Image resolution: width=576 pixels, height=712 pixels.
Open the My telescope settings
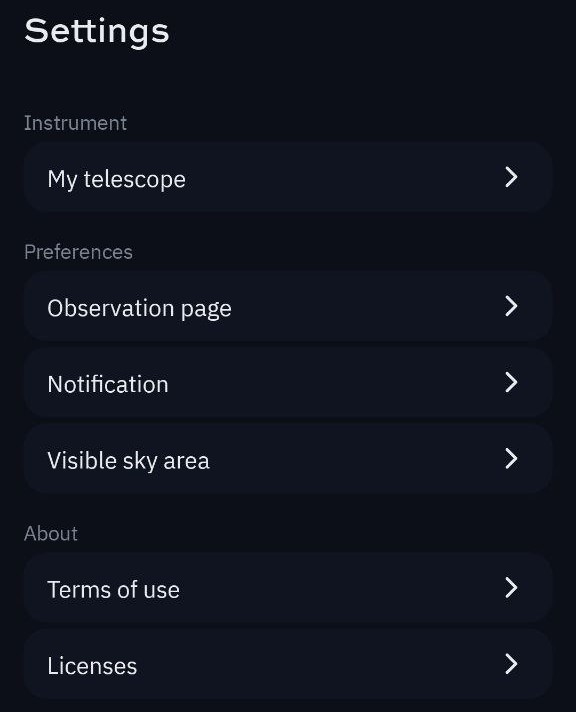pyautogui.click(x=288, y=177)
